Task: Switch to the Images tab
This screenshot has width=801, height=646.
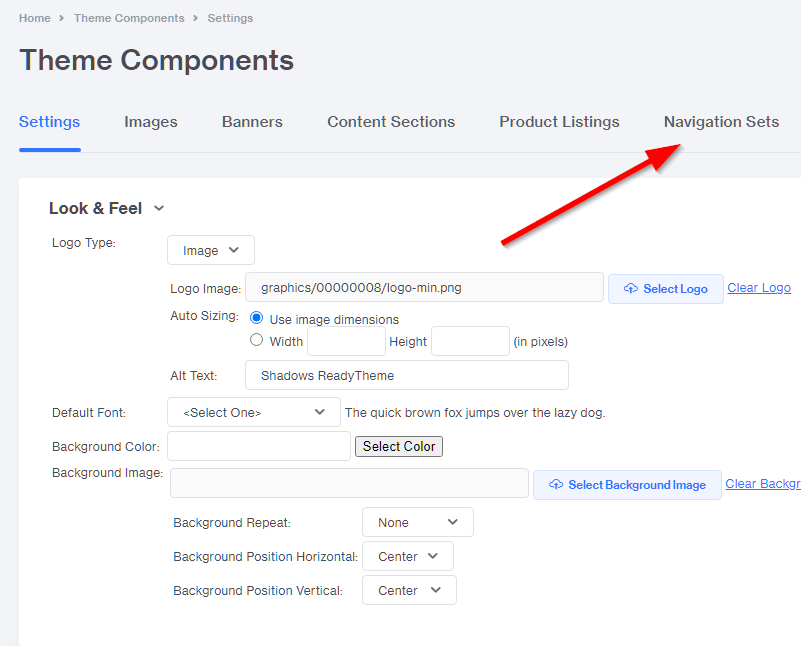Action: tap(151, 122)
